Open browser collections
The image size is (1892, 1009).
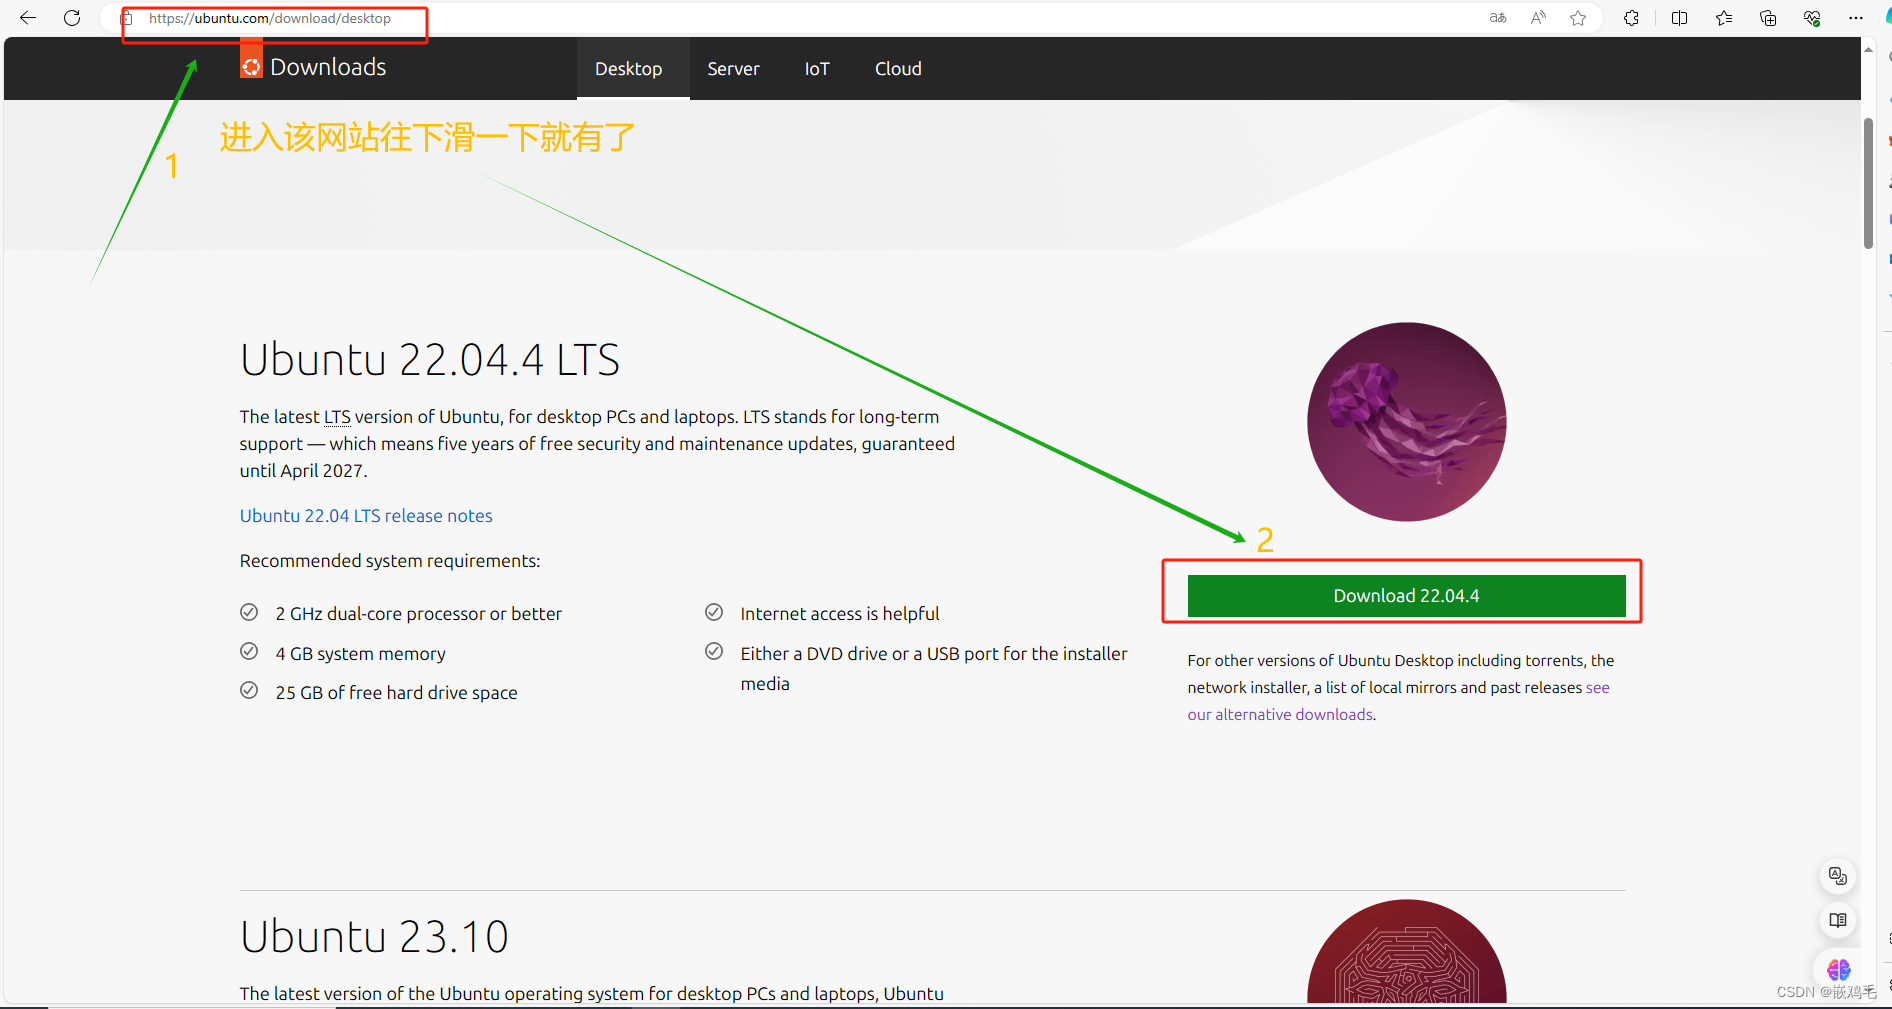point(1768,18)
